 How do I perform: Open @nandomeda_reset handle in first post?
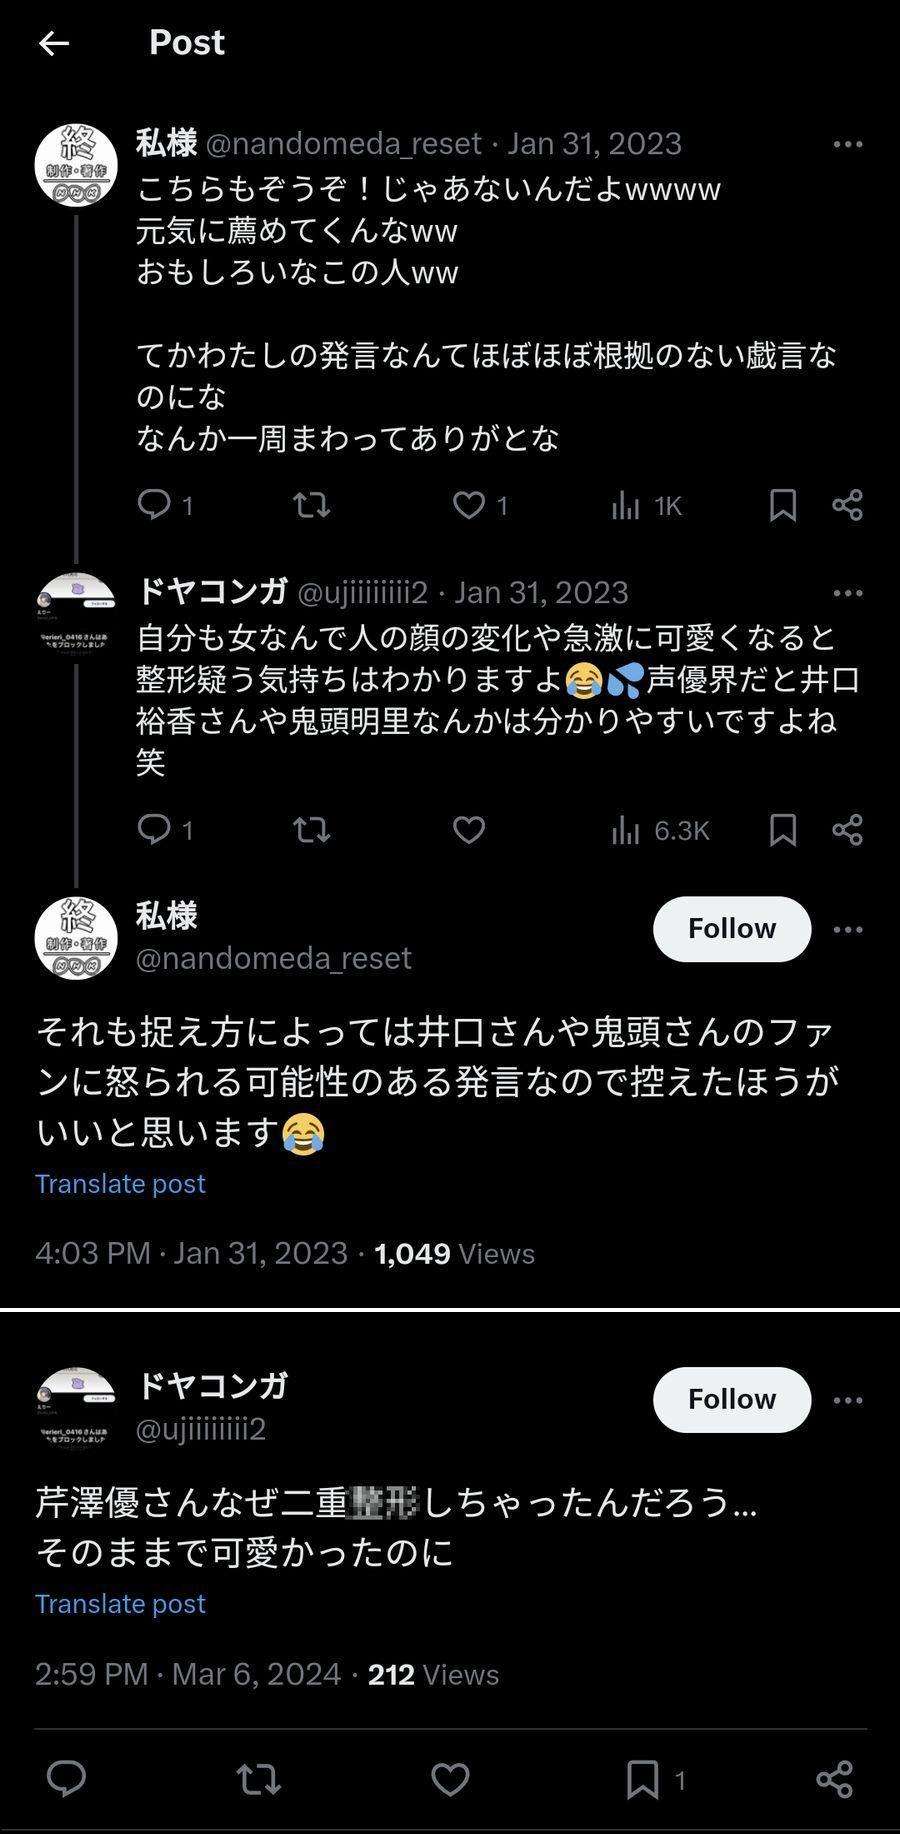343,144
